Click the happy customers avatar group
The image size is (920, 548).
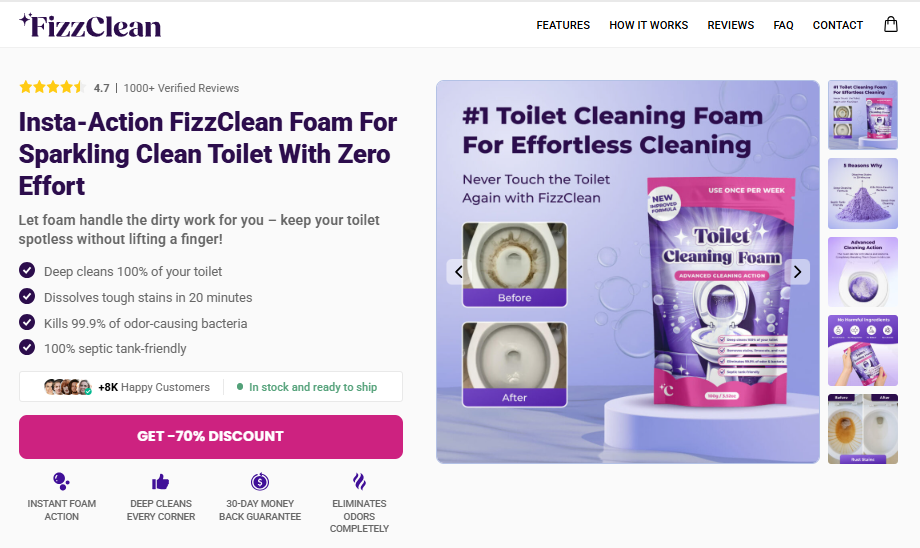pyautogui.click(x=68, y=387)
